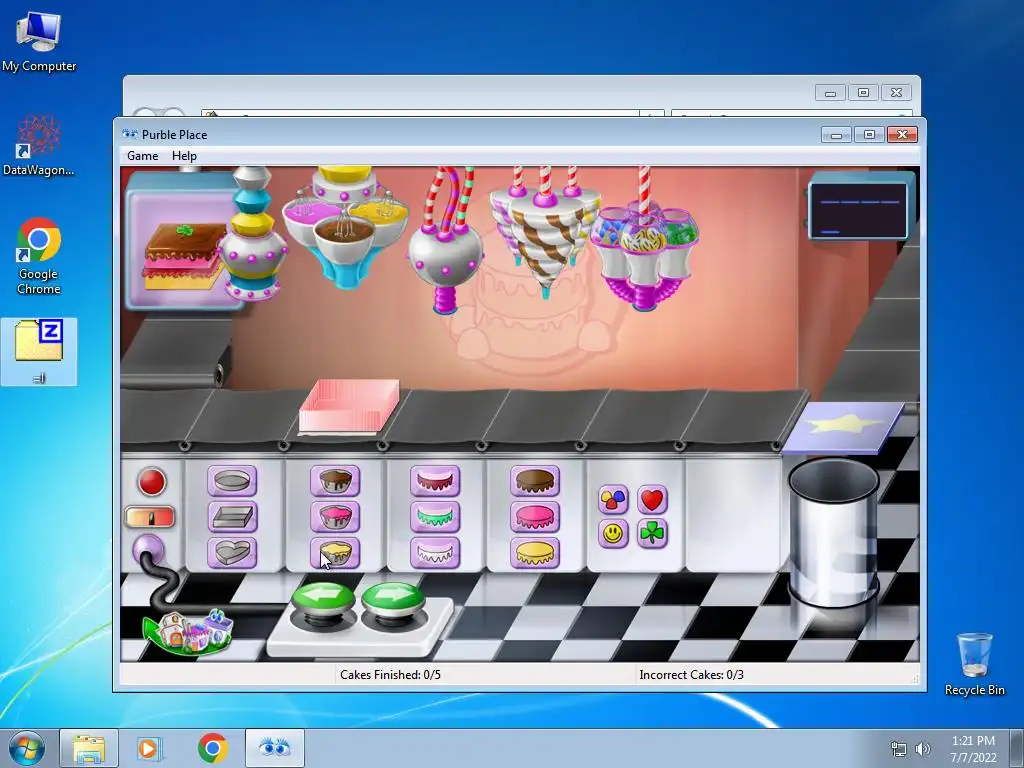Add the green clover decoration
The image size is (1024, 768).
pos(652,534)
